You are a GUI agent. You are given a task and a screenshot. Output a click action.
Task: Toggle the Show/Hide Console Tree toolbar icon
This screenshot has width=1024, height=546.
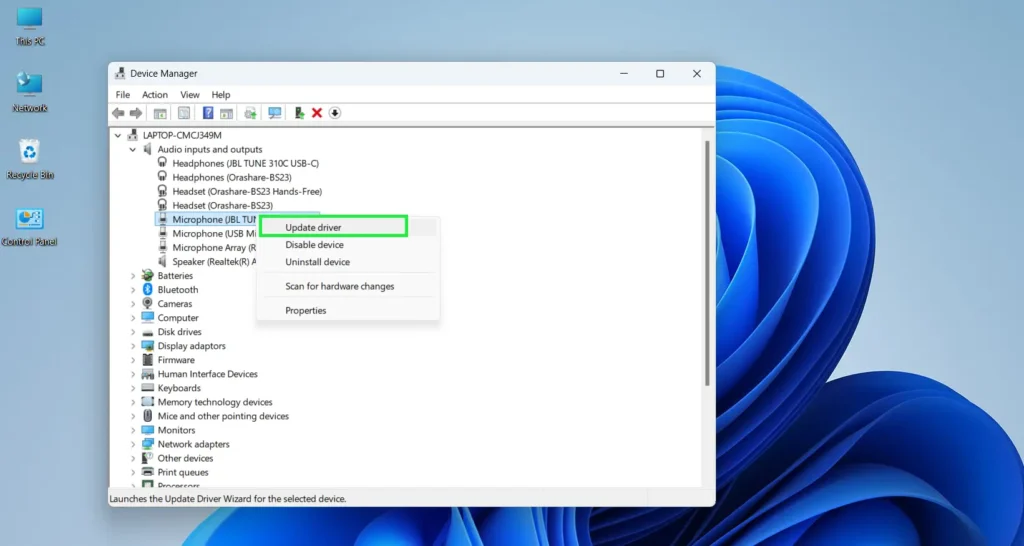click(160, 113)
